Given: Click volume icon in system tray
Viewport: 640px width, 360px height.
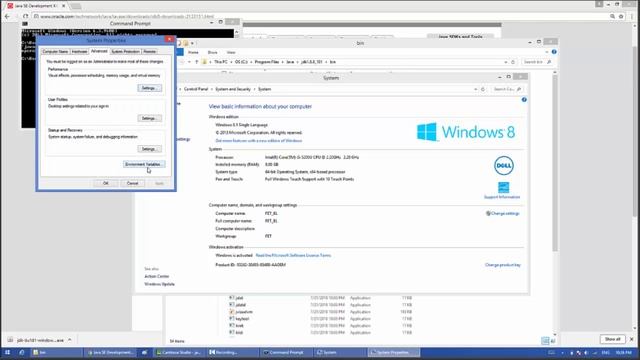Looking at the screenshot, I should click(586, 353).
